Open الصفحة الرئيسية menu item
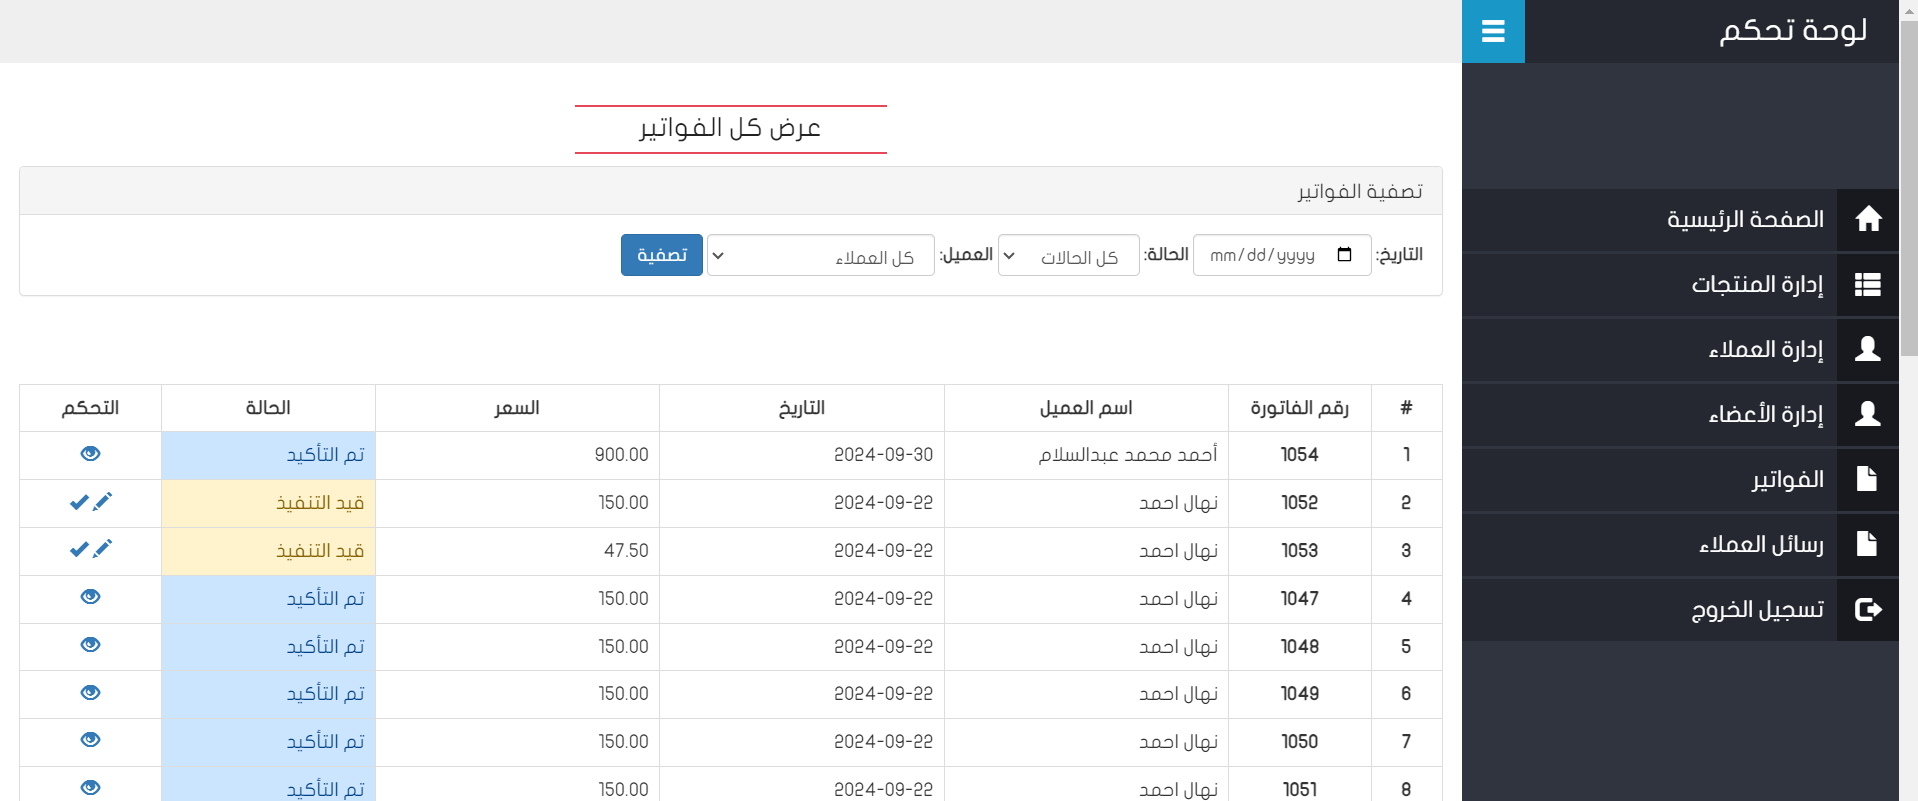The width and height of the screenshot is (1918, 801). pyautogui.click(x=1680, y=219)
